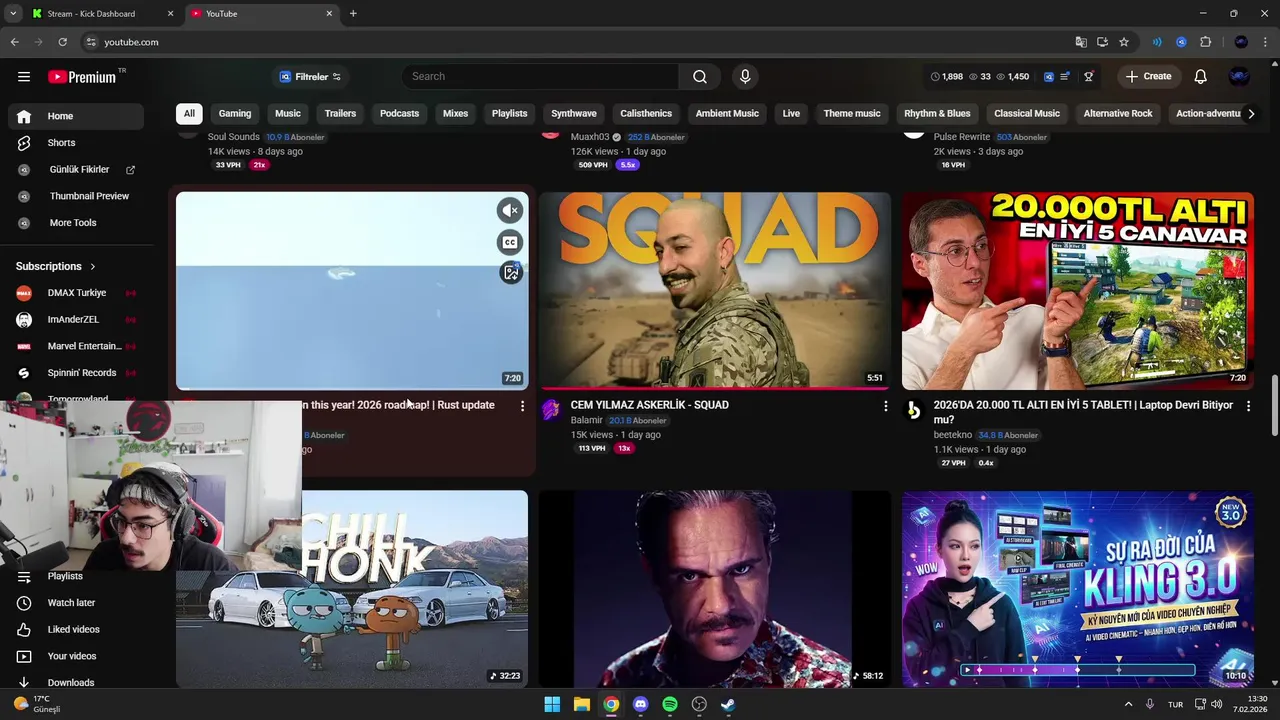The image size is (1280, 720).
Task: Open Steam from the taskbar
Action: point(728,704)
